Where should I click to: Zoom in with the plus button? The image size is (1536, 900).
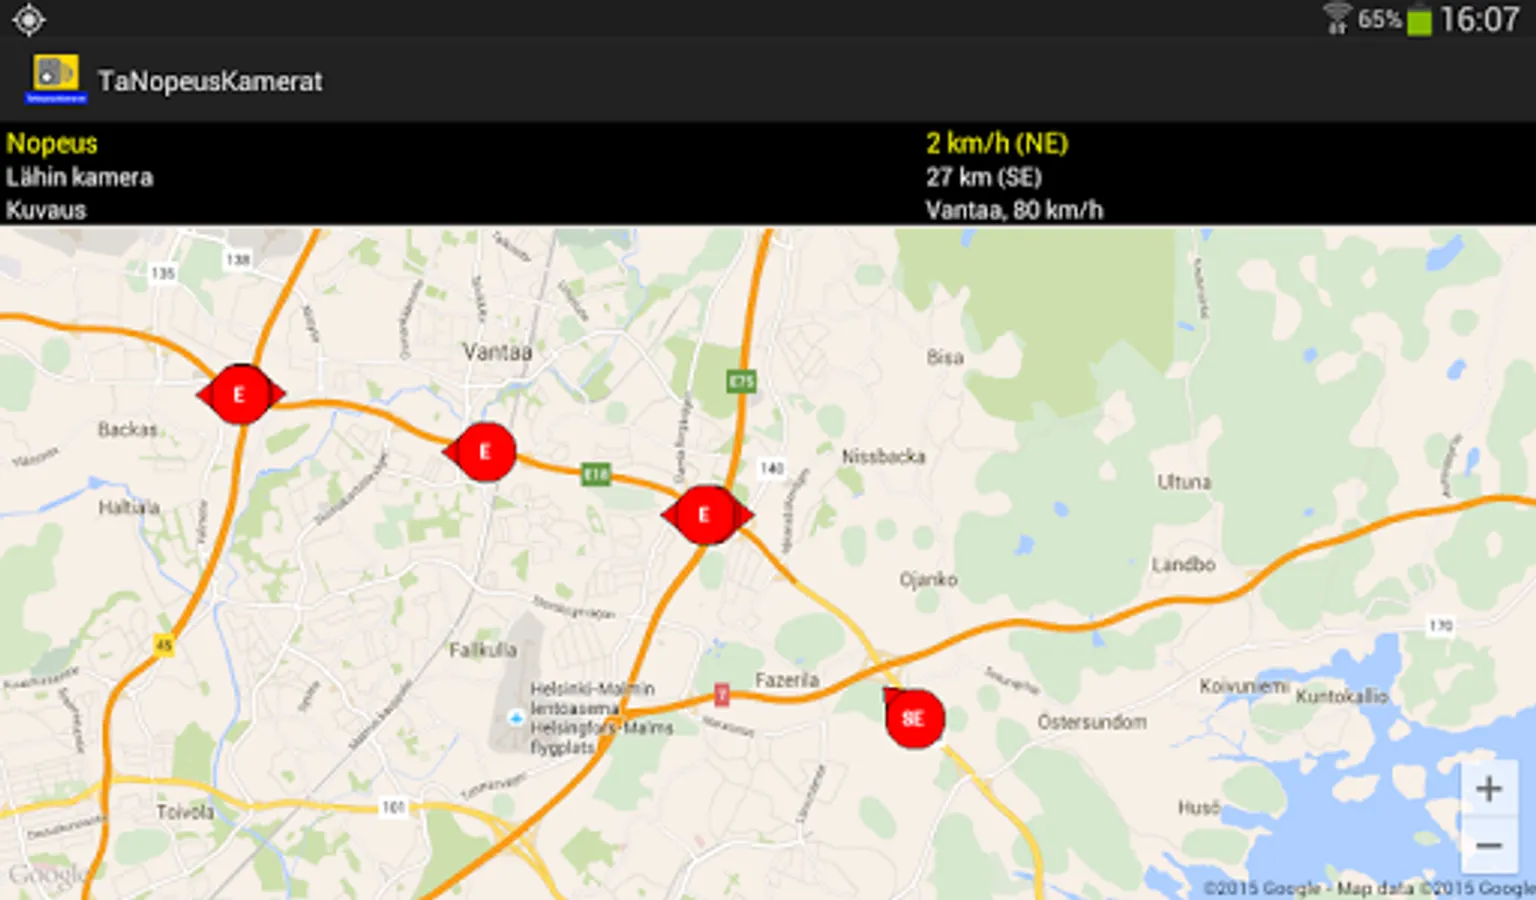pos(1488,789)
